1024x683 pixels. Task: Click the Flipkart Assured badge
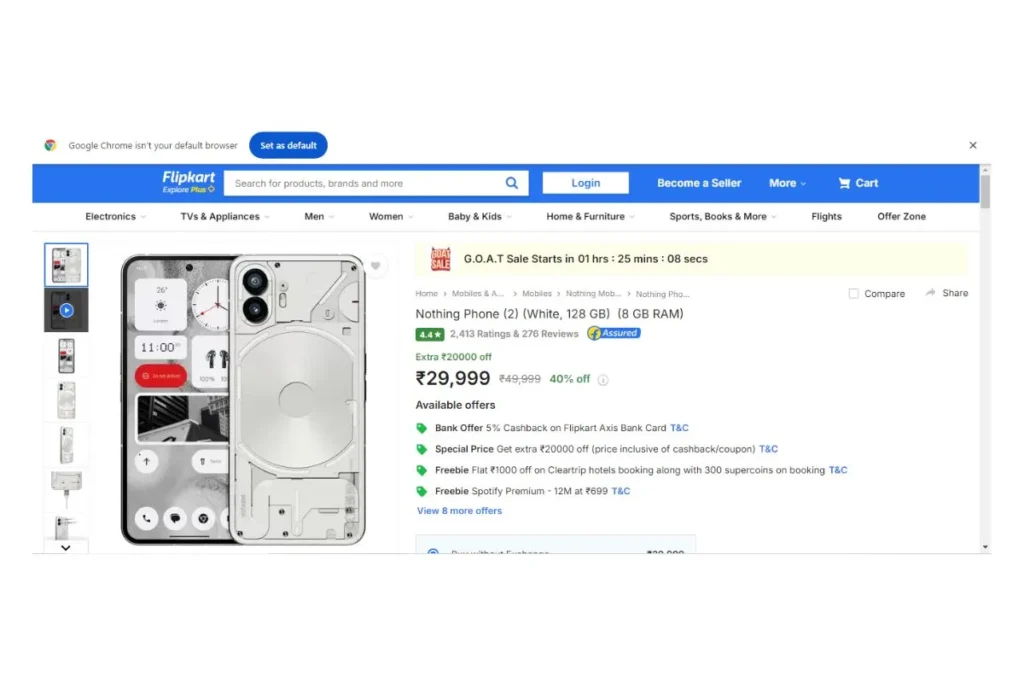(614, 333)
